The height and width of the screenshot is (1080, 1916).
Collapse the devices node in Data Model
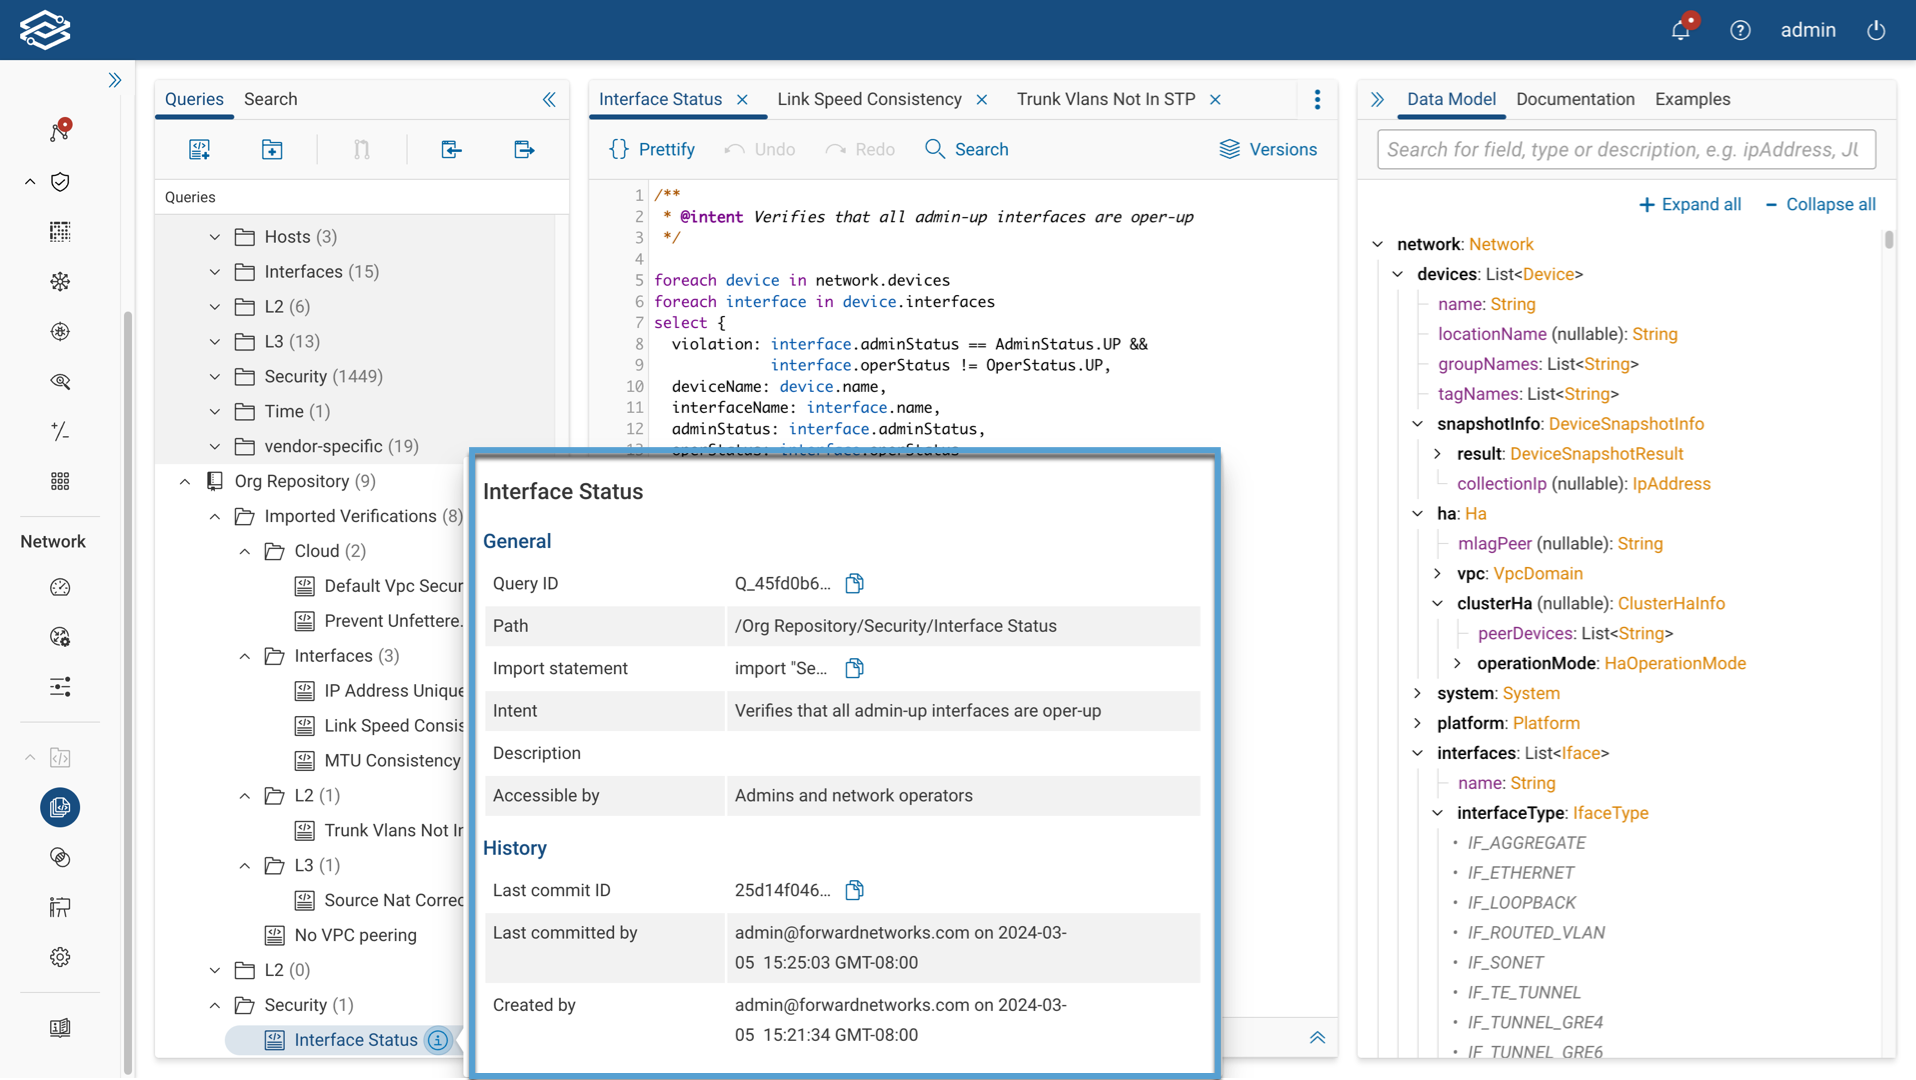[1396, 274]
